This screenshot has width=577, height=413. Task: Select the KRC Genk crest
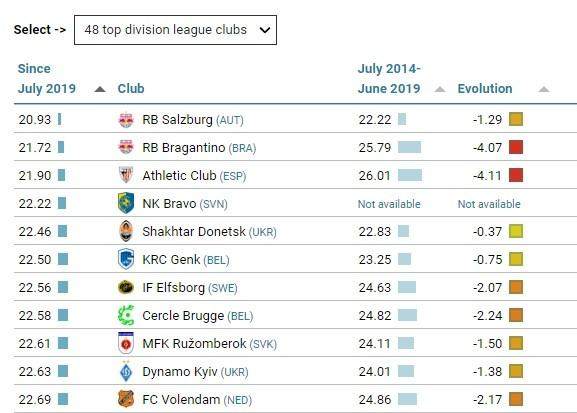[126, 259]
